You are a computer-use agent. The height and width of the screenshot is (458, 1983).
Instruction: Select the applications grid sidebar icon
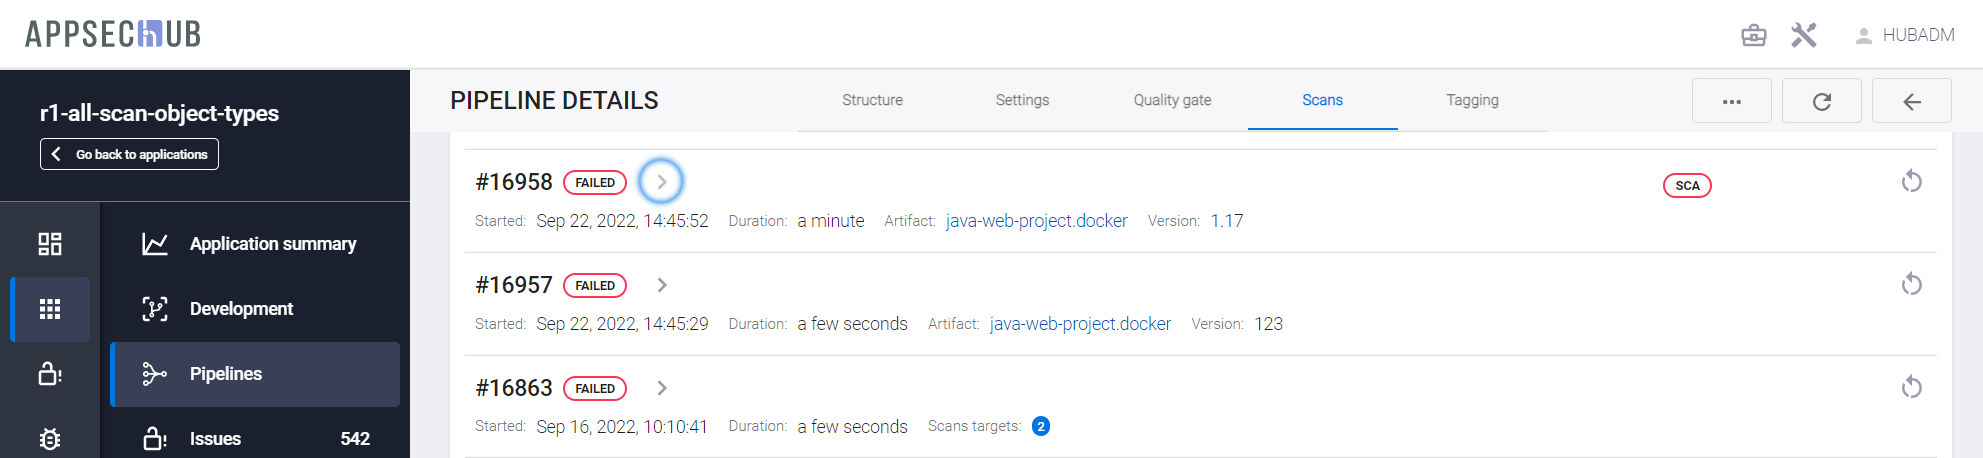pos(50,309)
